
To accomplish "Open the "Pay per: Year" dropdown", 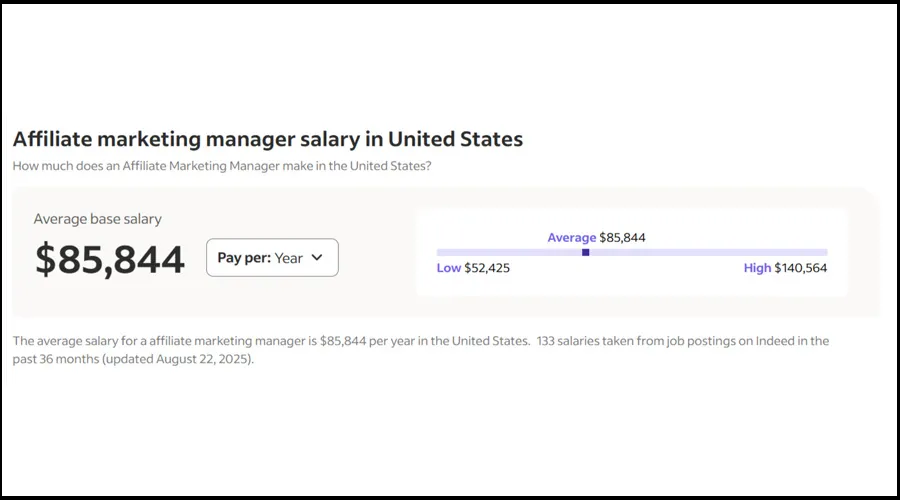I will [272, 258].
